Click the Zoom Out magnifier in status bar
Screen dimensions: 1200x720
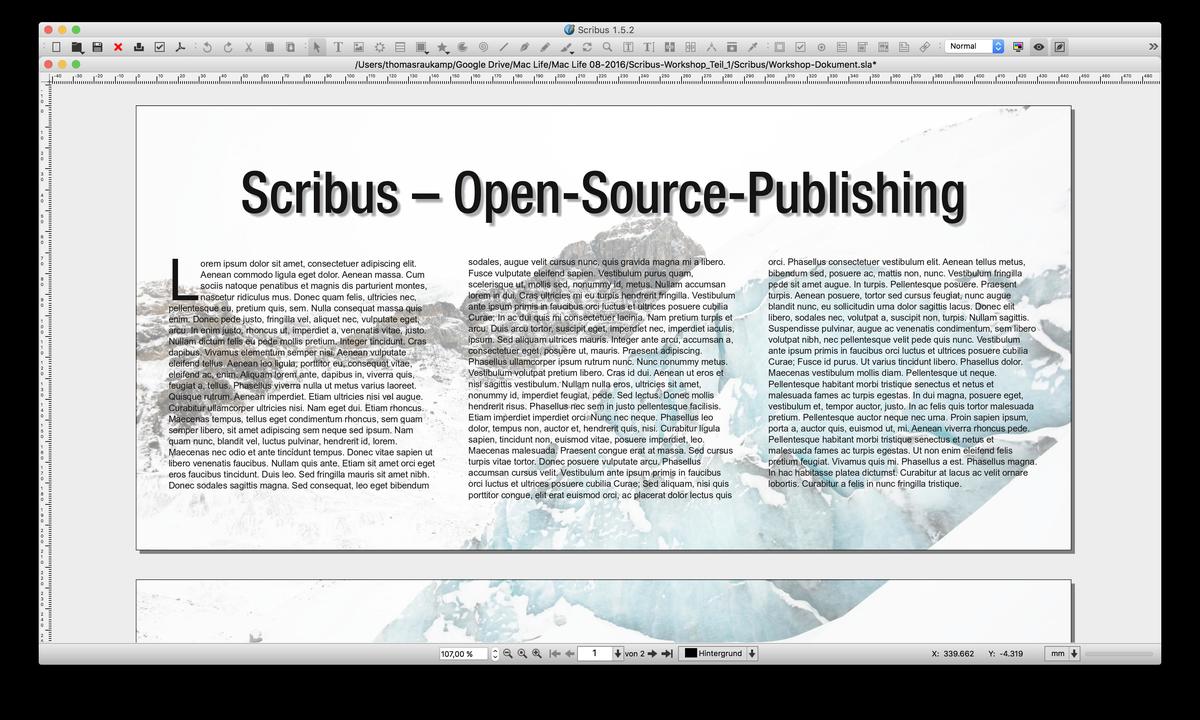coord(507,653)
